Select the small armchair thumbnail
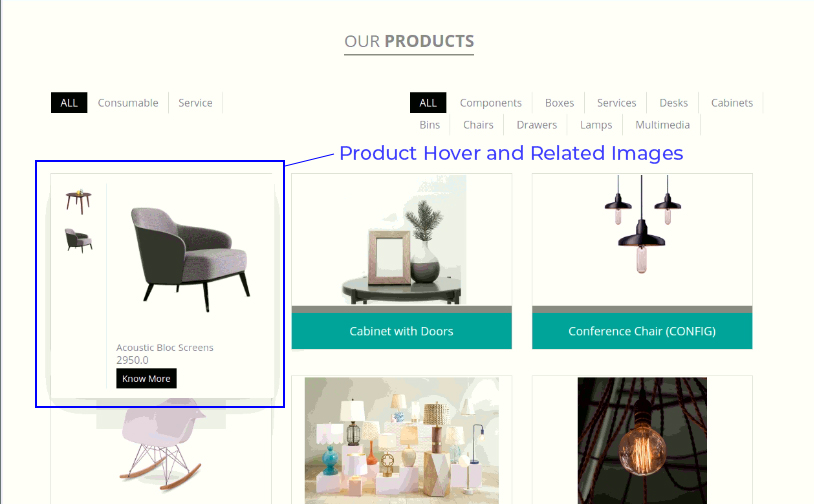Viewport: 814px width, 504px height. click(x=78, y=240)
